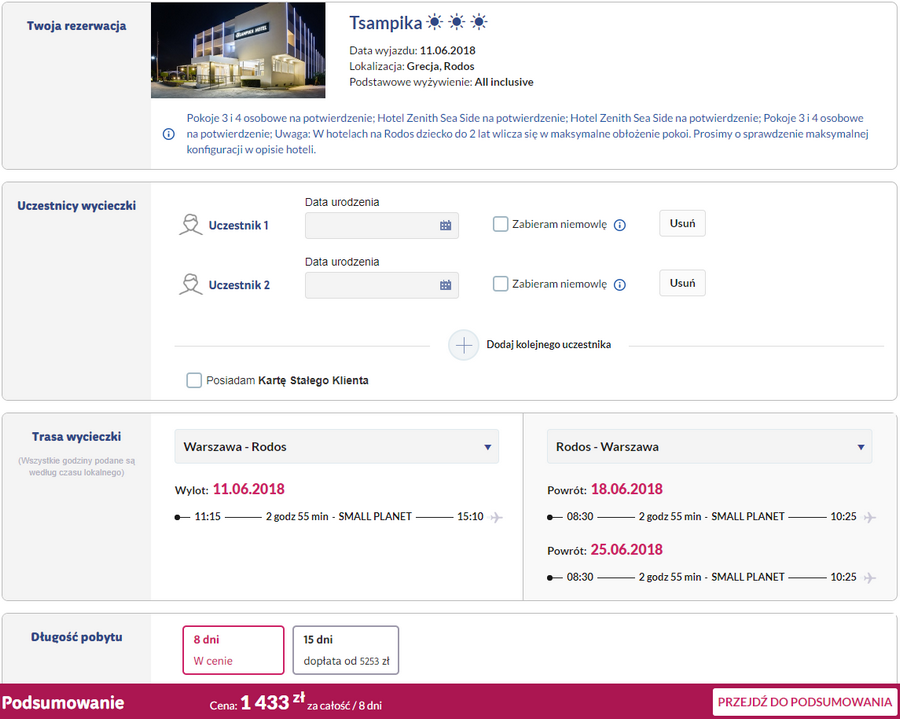Remove Uczestnik 2 with Usuń button
Image resolution: width=900 pixels, height=719 pixels.
(682, 283)
